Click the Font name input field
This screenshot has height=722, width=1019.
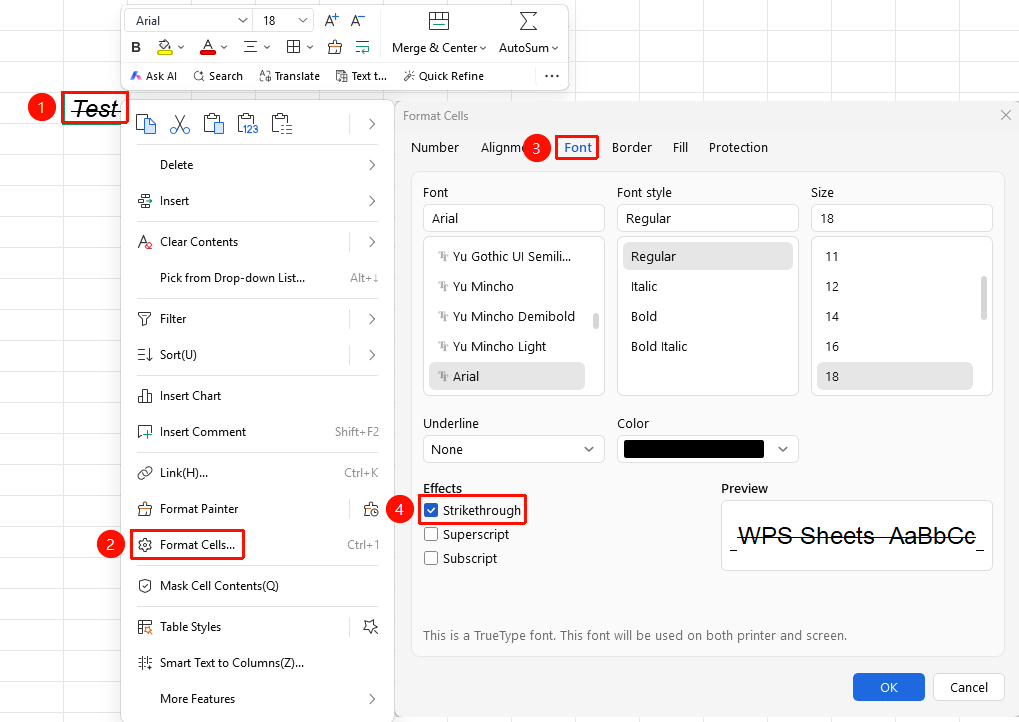513,218
